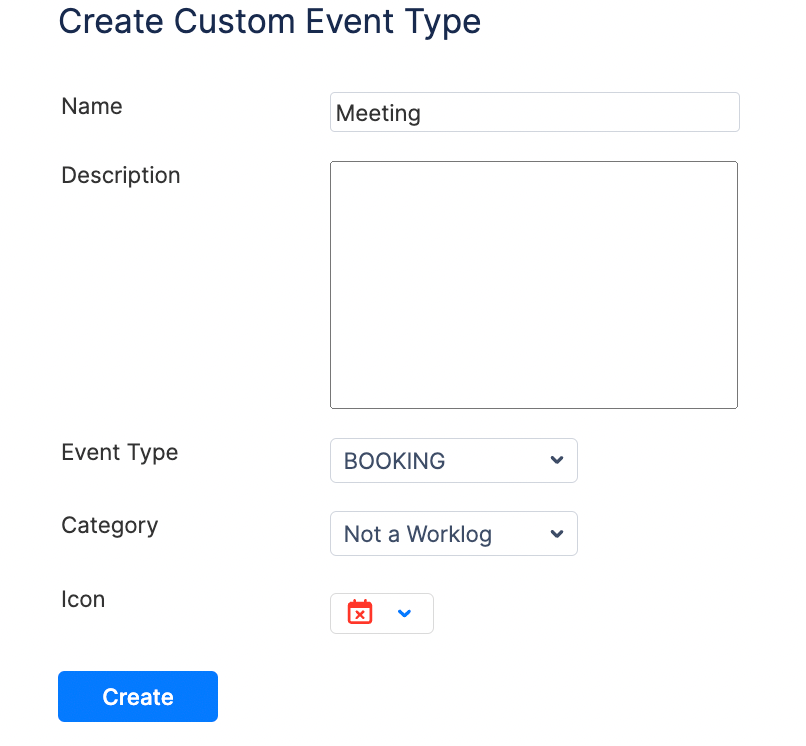Screen dimensions: 806x746
Task: Open the BOOKING Event Type dropdown
Action: coord(453,461)
